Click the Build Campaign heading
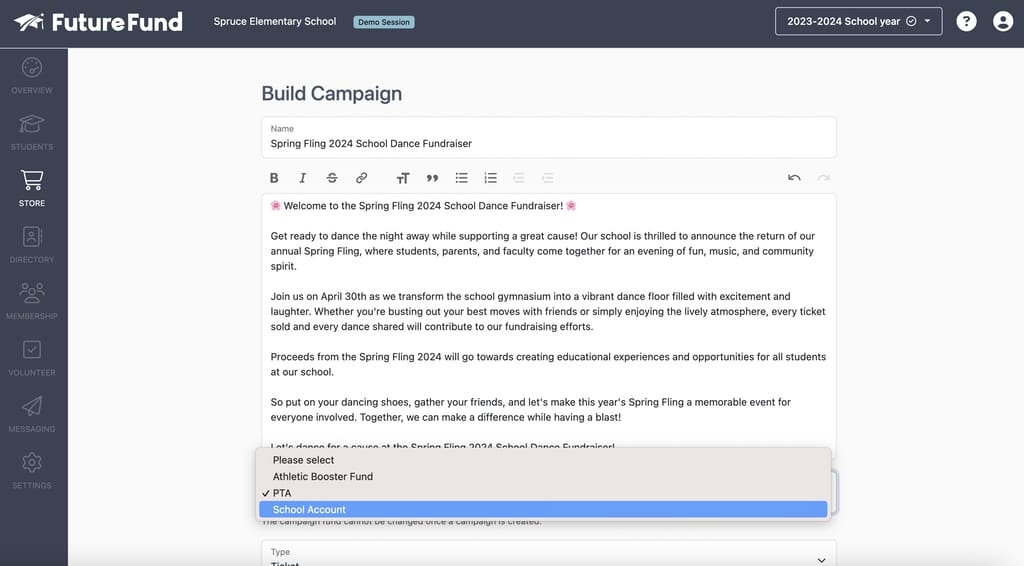The height and width of the screenshot is (566, 1024). (x=332, y=93)
